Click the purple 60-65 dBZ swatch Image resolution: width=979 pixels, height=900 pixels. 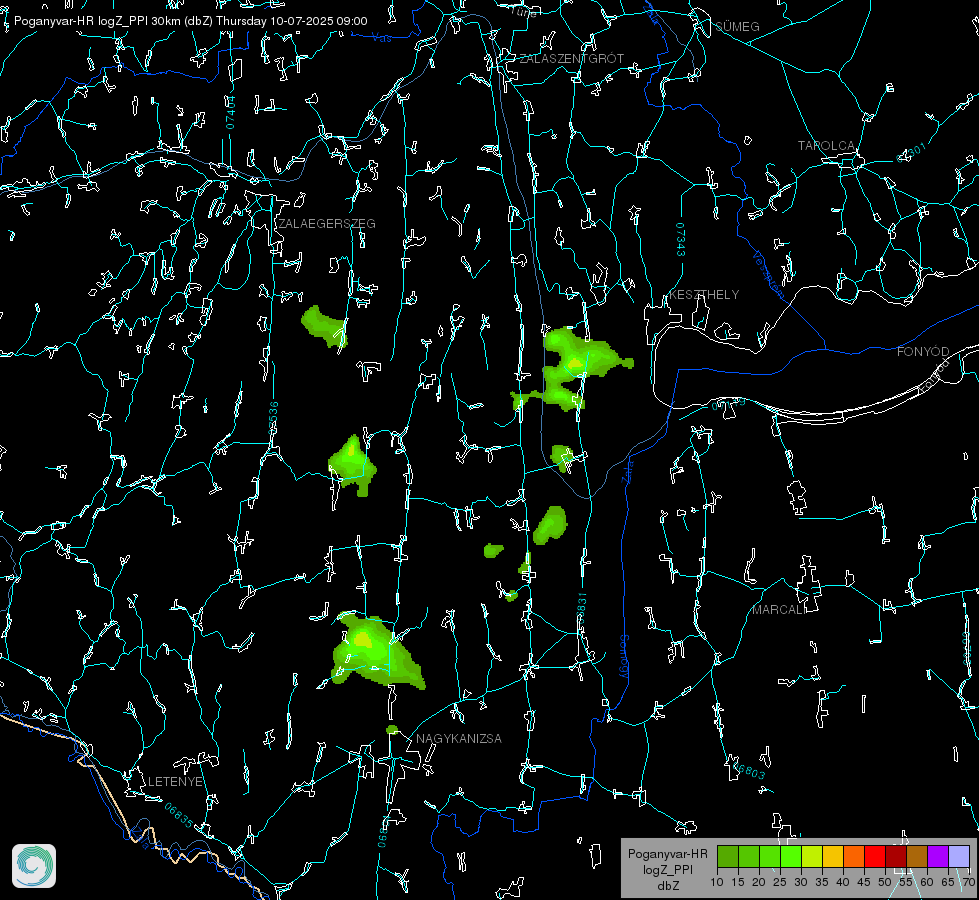tap(938, 856)
